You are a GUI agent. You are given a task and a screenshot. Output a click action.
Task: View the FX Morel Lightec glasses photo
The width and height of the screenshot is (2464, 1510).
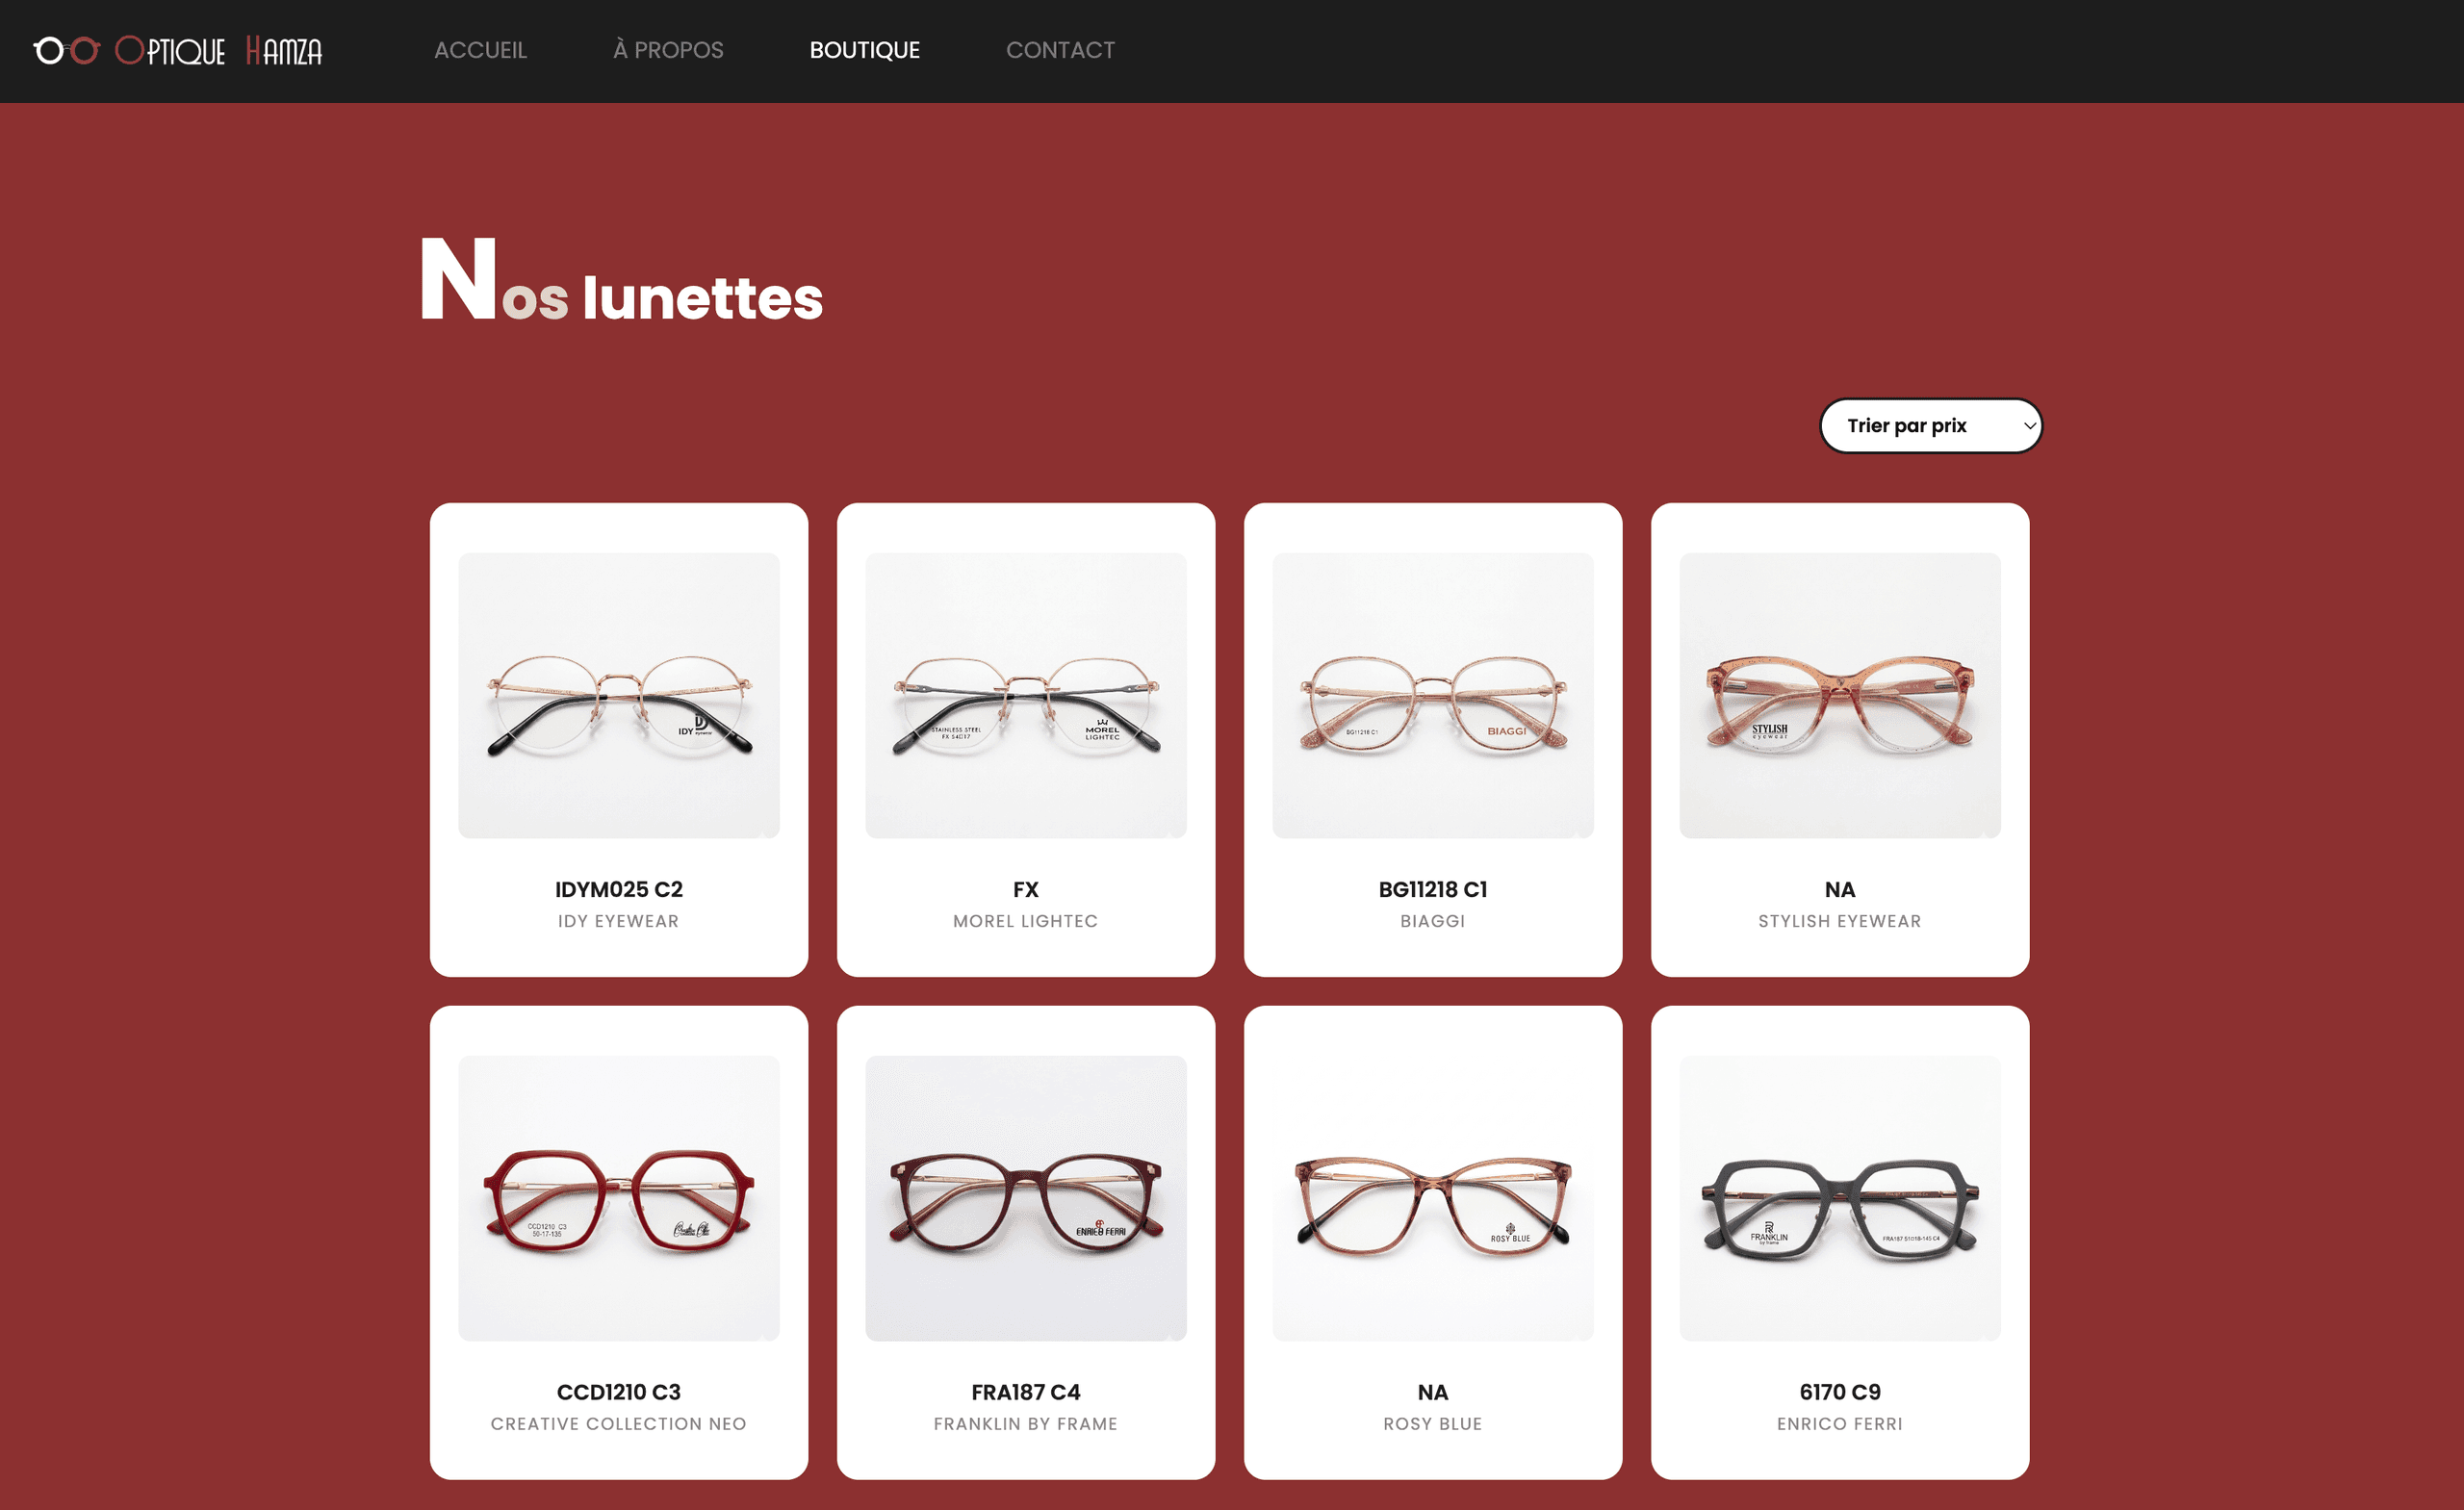[x=1026, y=697]
